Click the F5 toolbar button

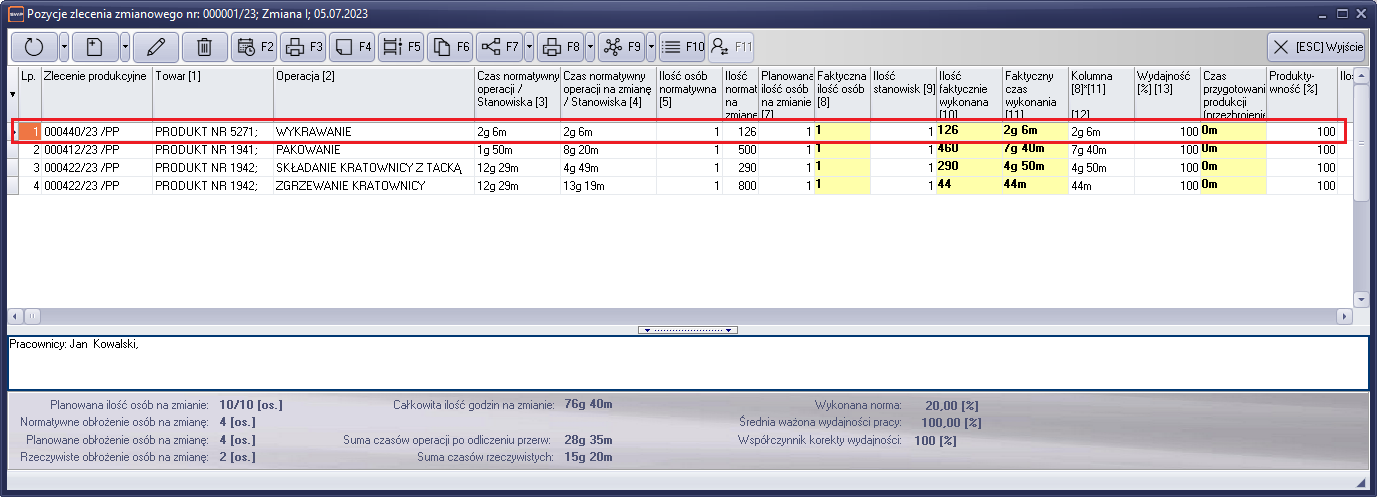coord(401,47)
